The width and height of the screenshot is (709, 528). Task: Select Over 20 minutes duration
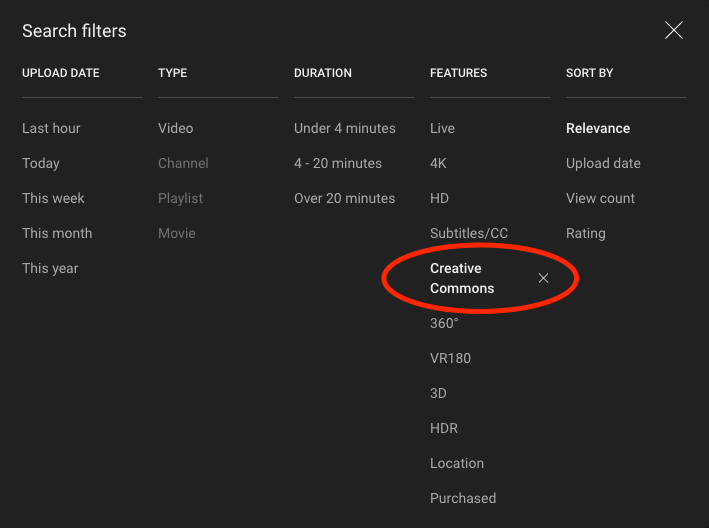[x=345, y=198]
